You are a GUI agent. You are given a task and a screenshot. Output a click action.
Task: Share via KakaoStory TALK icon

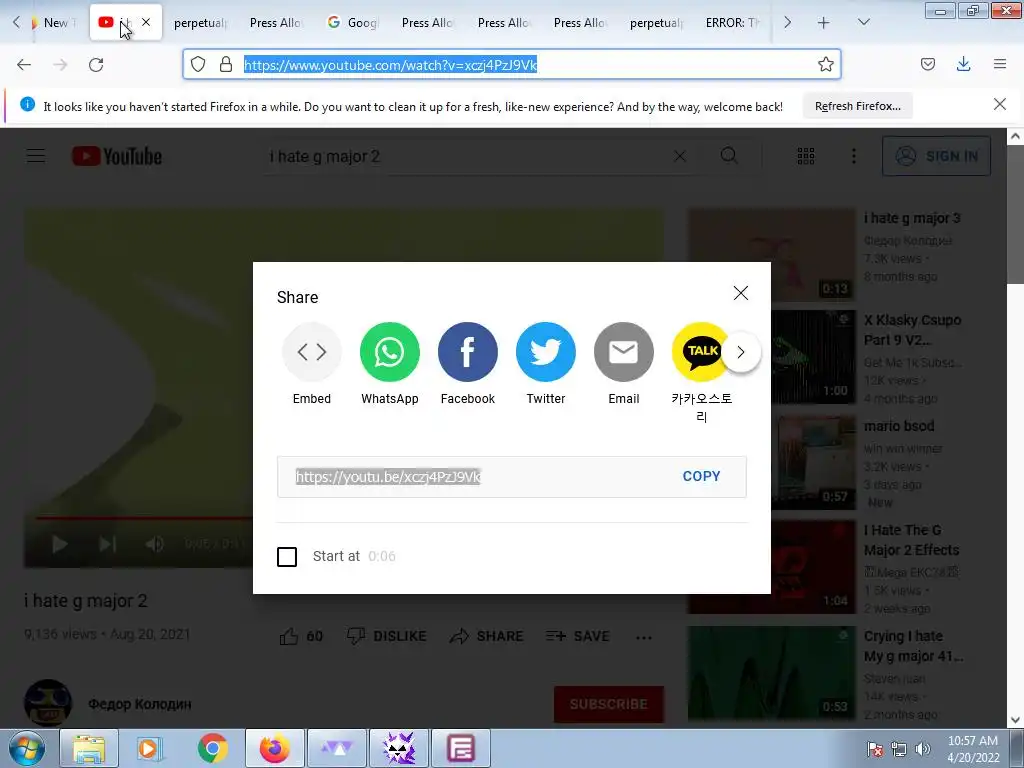(x=700, y=352)
